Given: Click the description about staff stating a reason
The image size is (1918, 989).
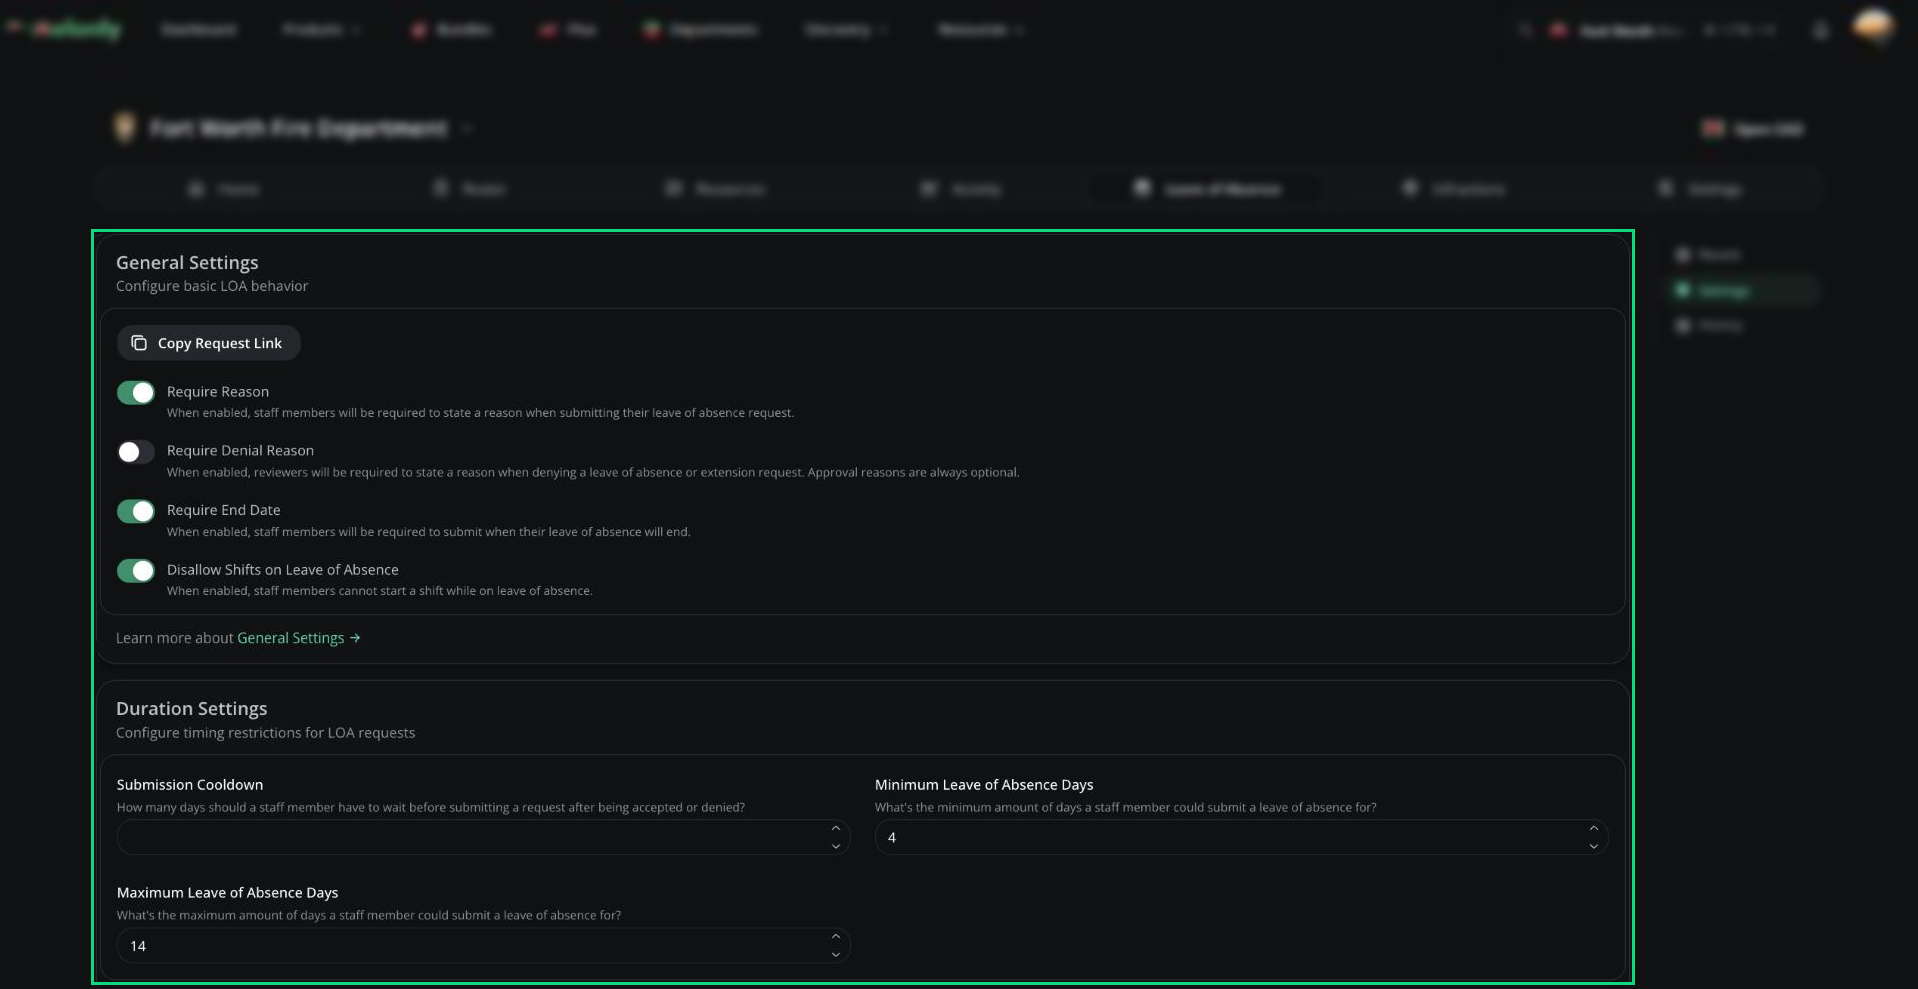Looking at the screenshot, I should pyautogui.click(x=480, y=413).
